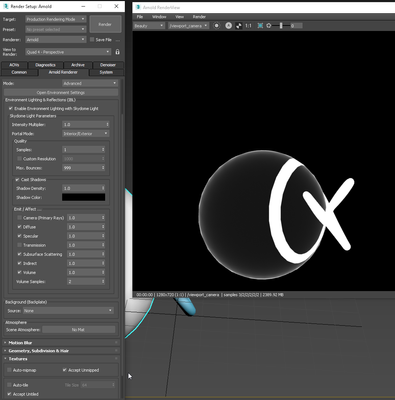Open the Mode dropdown set to Advanced
Screen dimensions: 395x400
(90, 83)
